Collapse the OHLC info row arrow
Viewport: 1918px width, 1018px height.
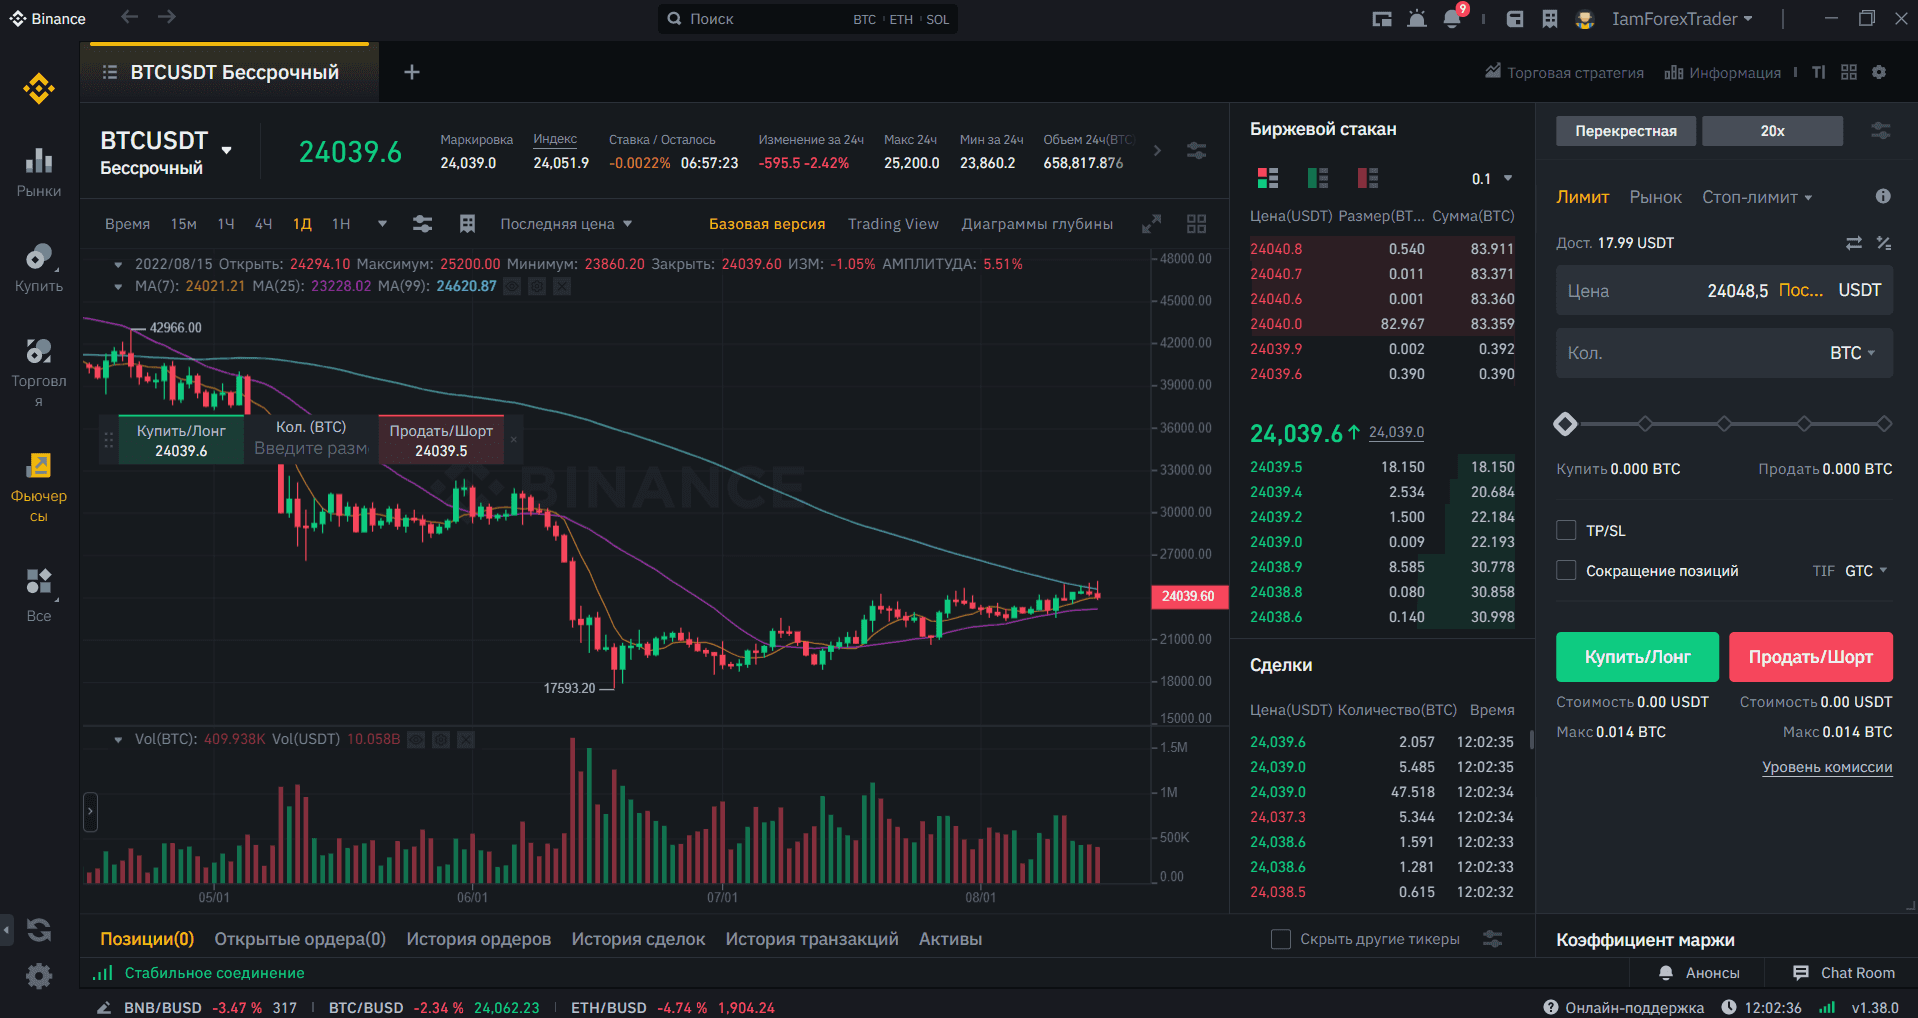point(118,265)
